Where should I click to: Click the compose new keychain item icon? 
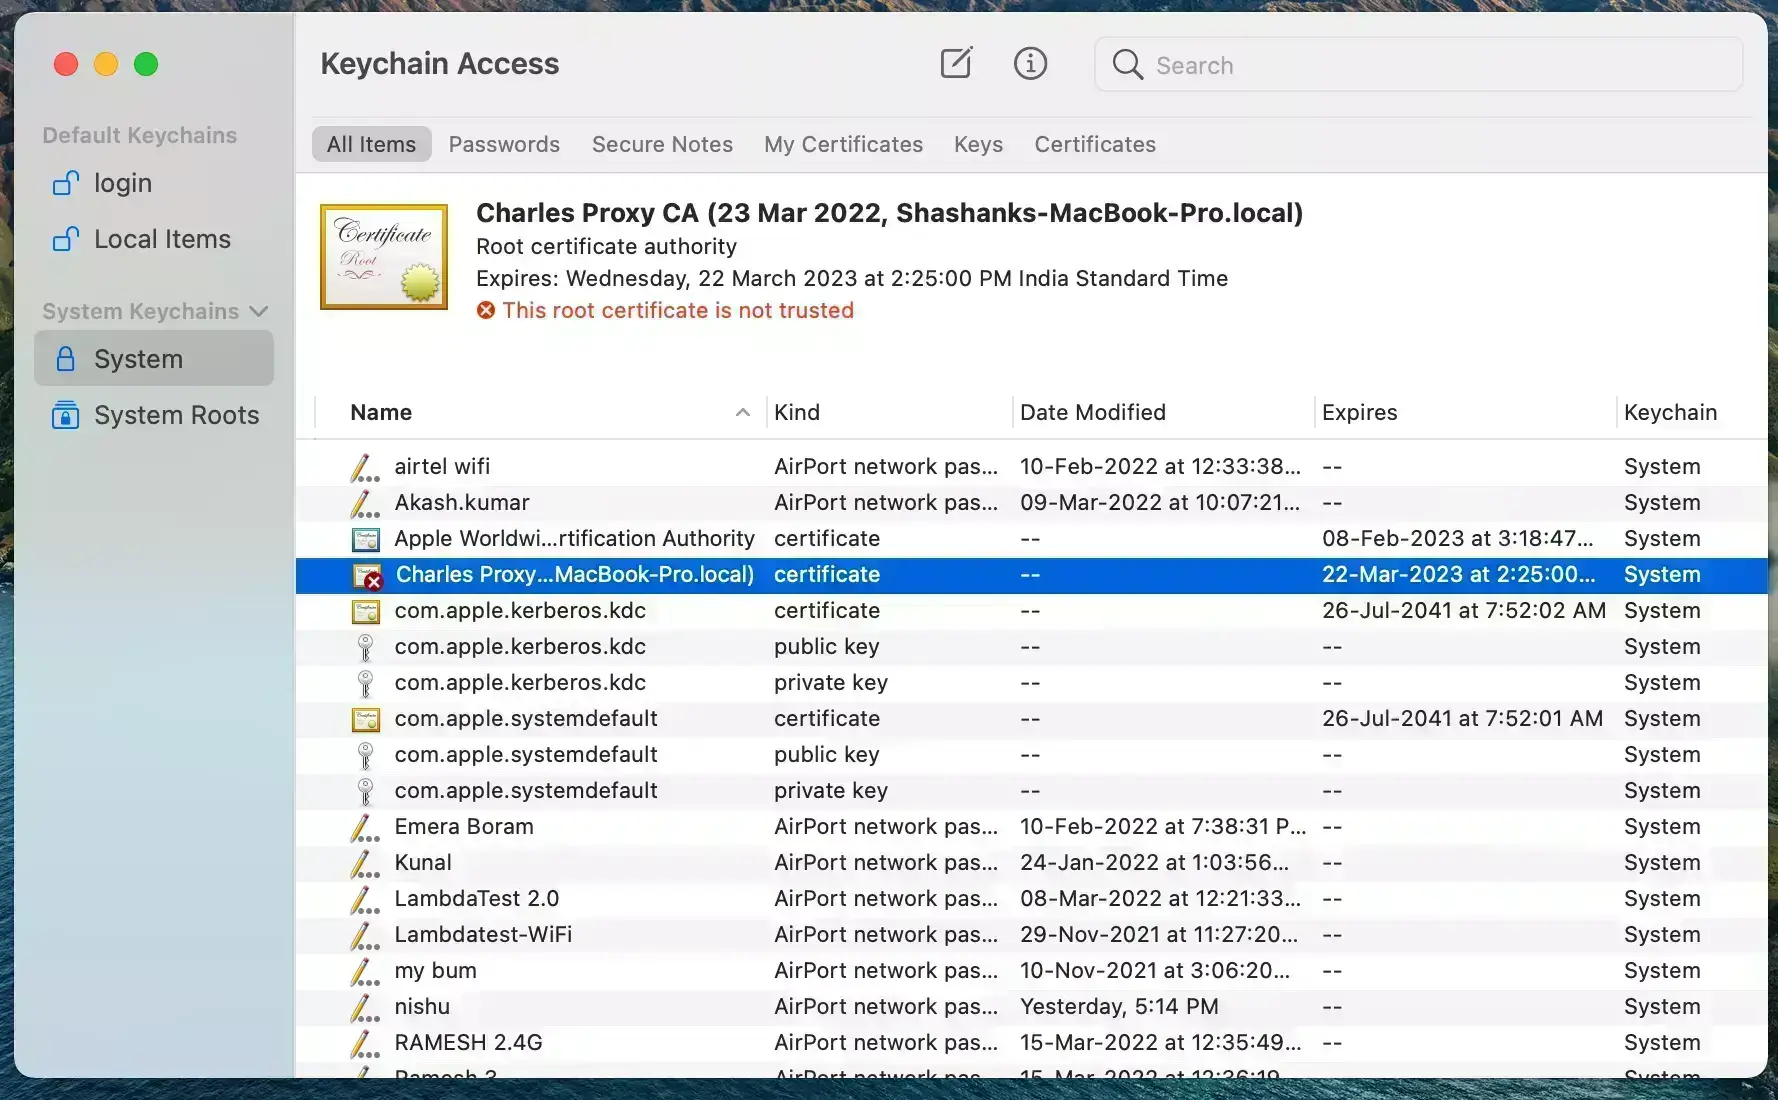coord(956,64)
